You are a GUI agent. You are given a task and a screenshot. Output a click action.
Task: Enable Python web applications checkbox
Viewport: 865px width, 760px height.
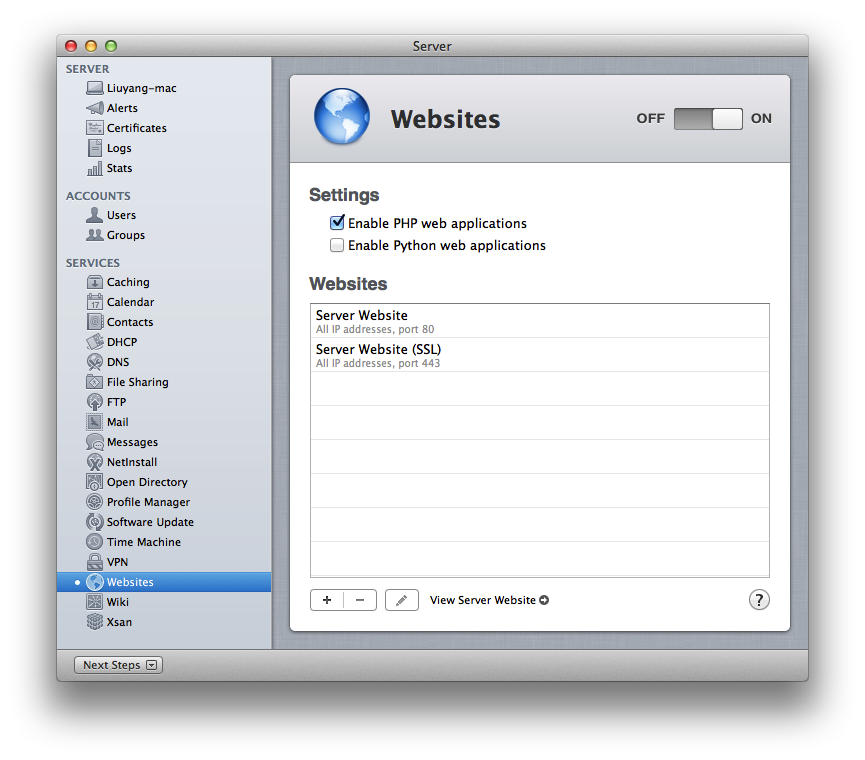(337, 245)
